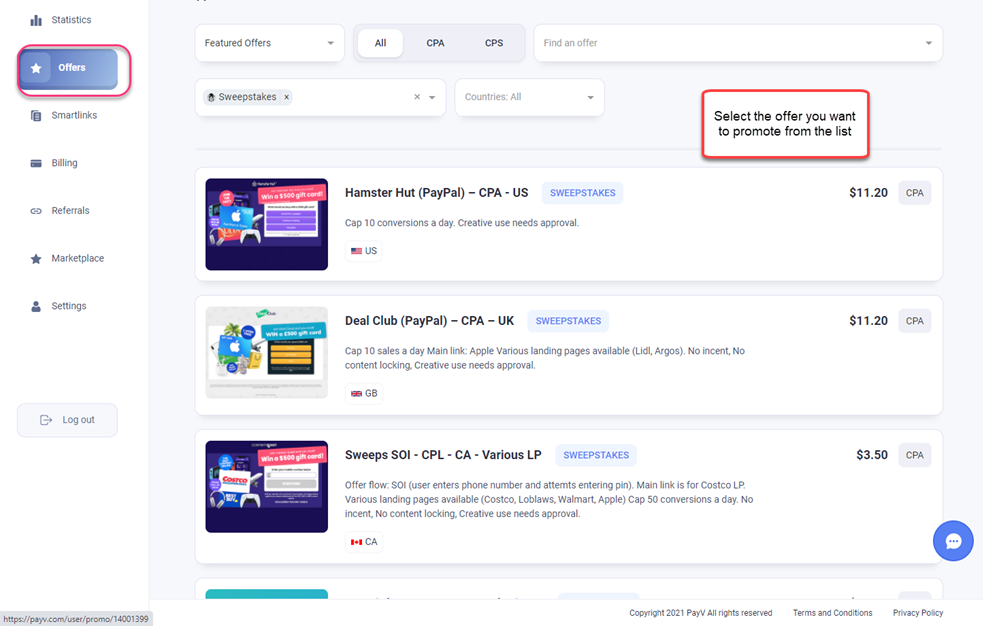Viewport: 983px width, 626px height.
Task: Click the Referrals link icon
Action: click(36, 211)
